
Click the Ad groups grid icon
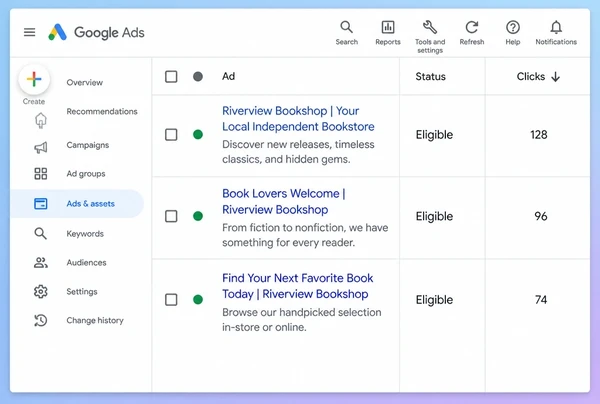coord(41,174)
